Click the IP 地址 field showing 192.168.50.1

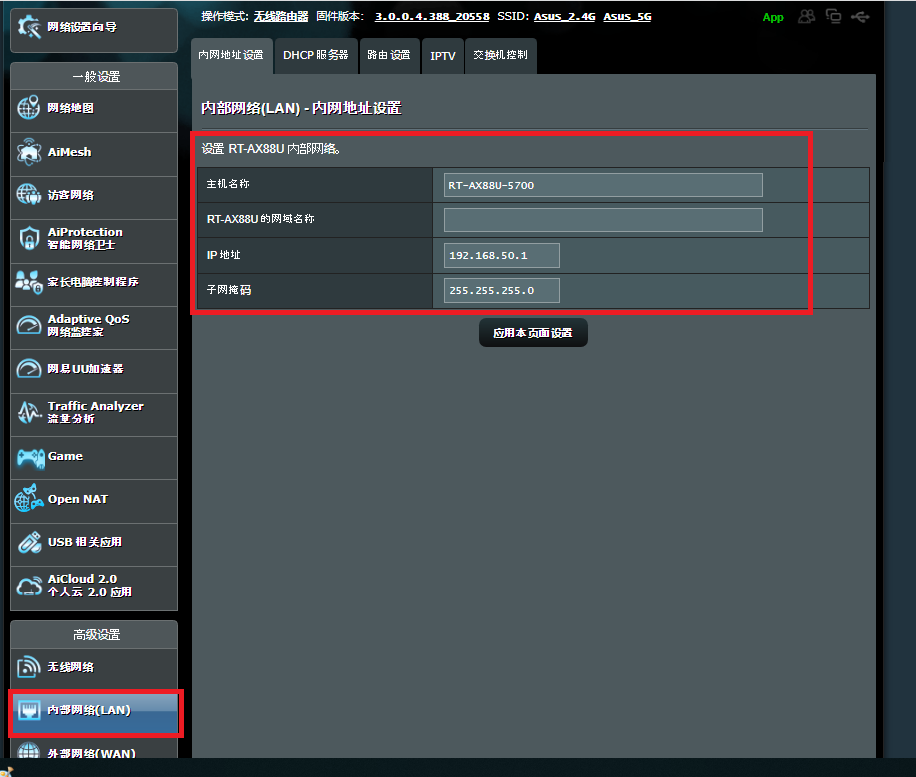(x=501, y=256)
